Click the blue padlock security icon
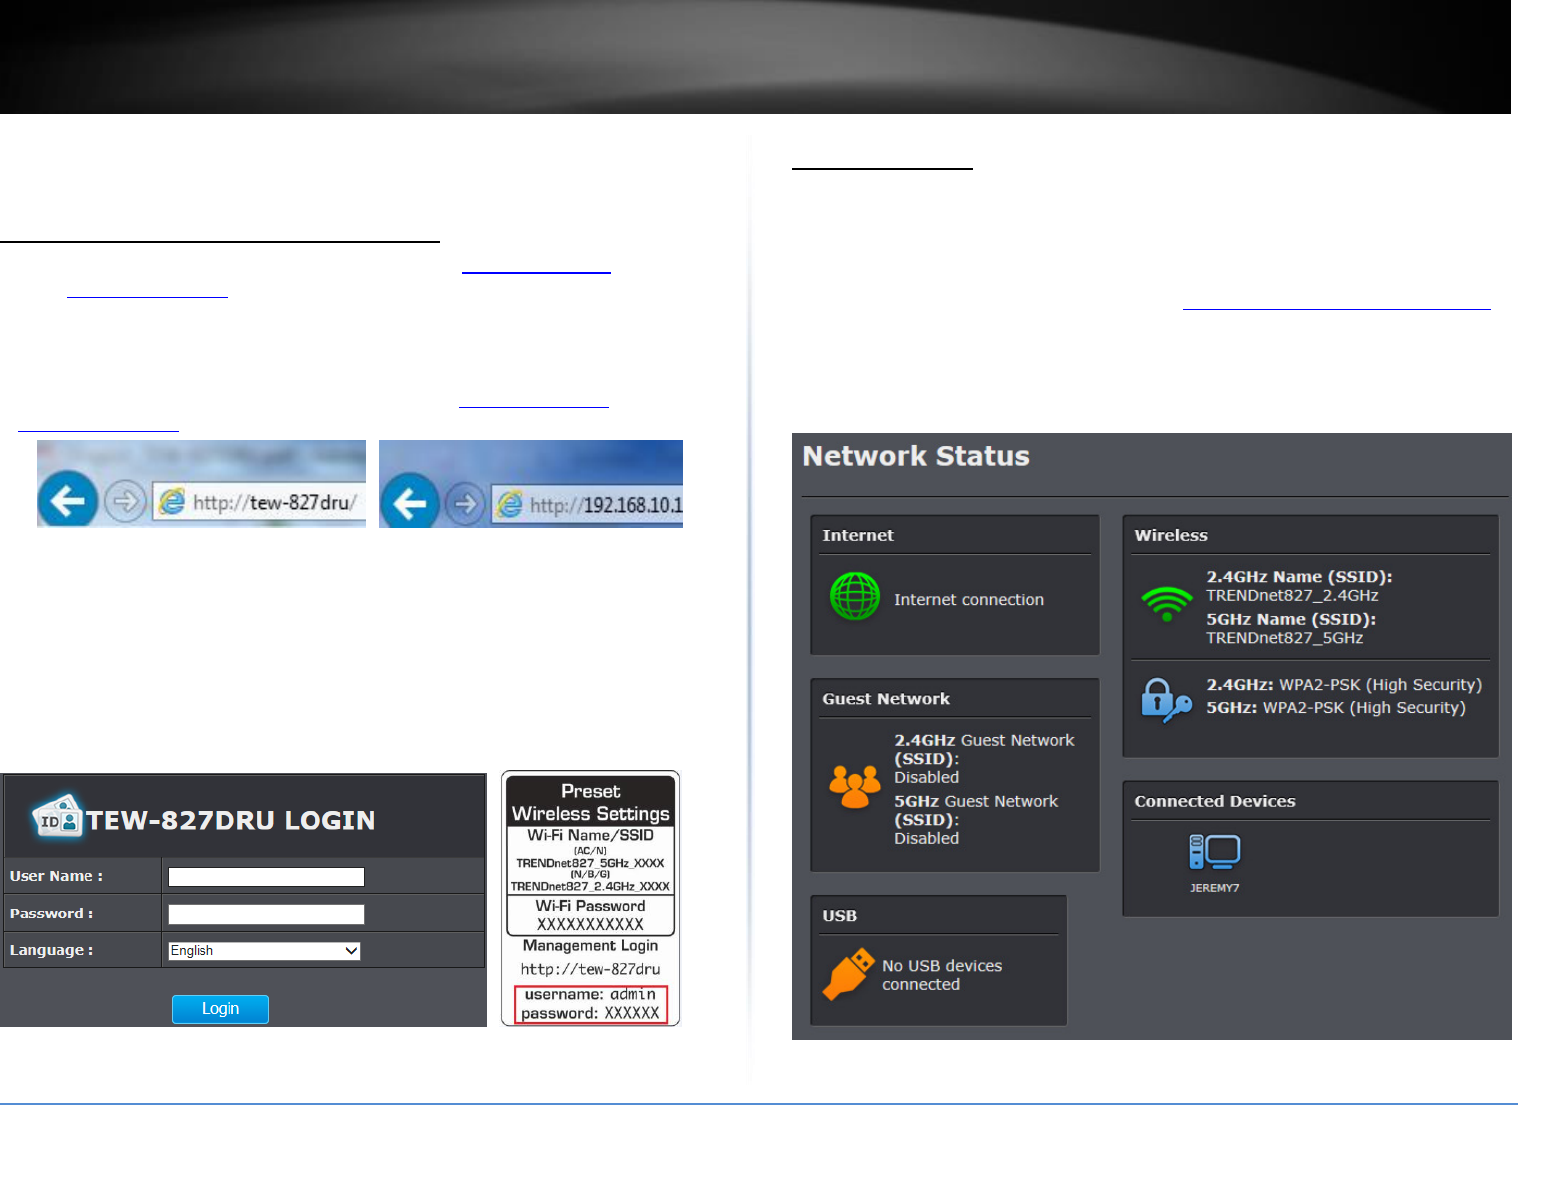This screenshot has height=1201, width=1548. point(1165,699)
